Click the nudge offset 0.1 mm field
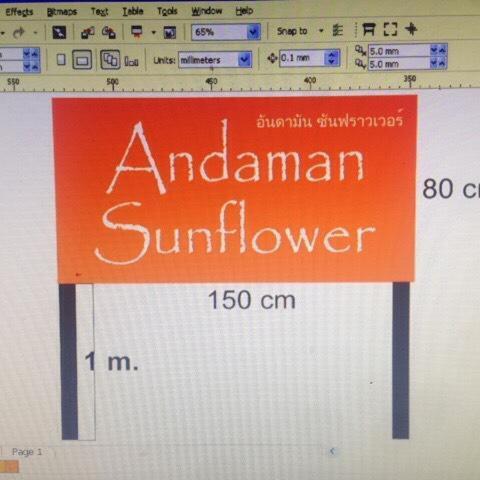Image resolution: width=480 pixels, height=480 pixels. (x=302, y=58)
